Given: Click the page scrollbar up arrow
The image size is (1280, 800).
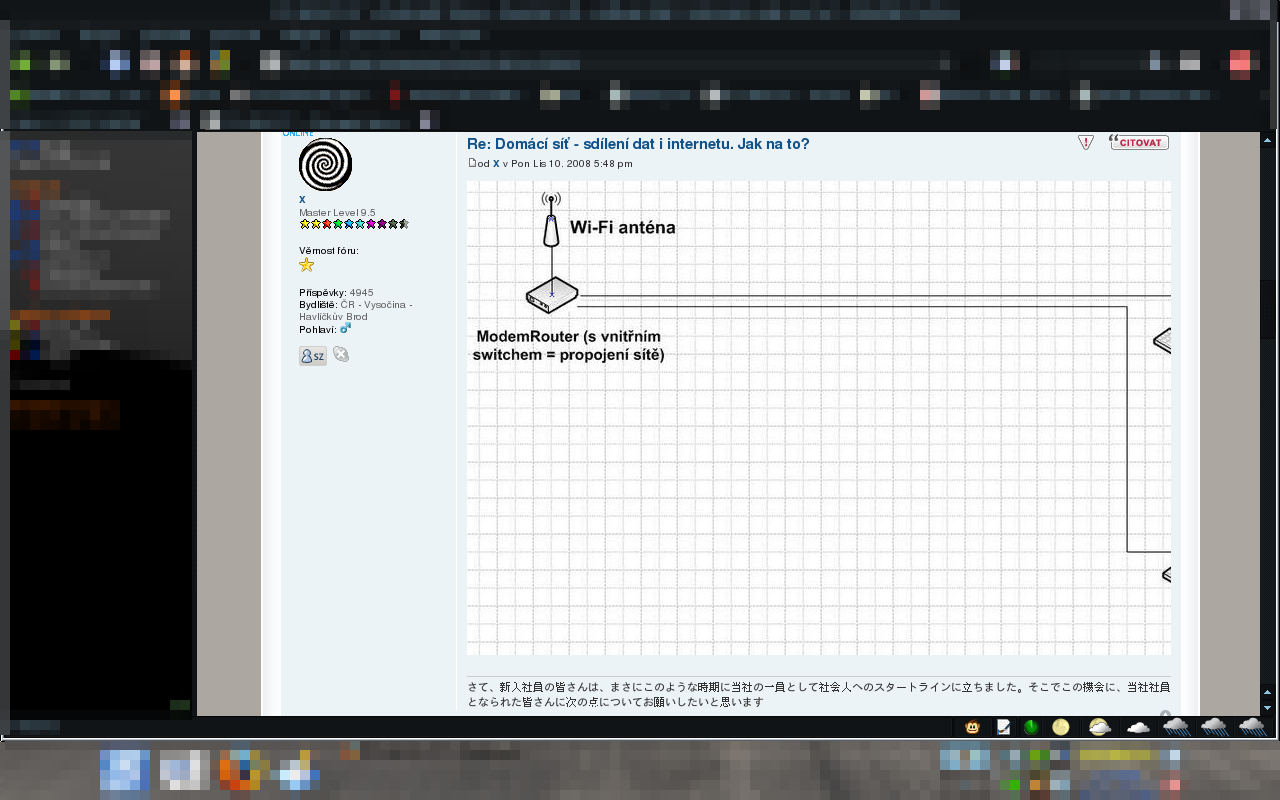Looking at the screenshot, I should (1267, 138).
